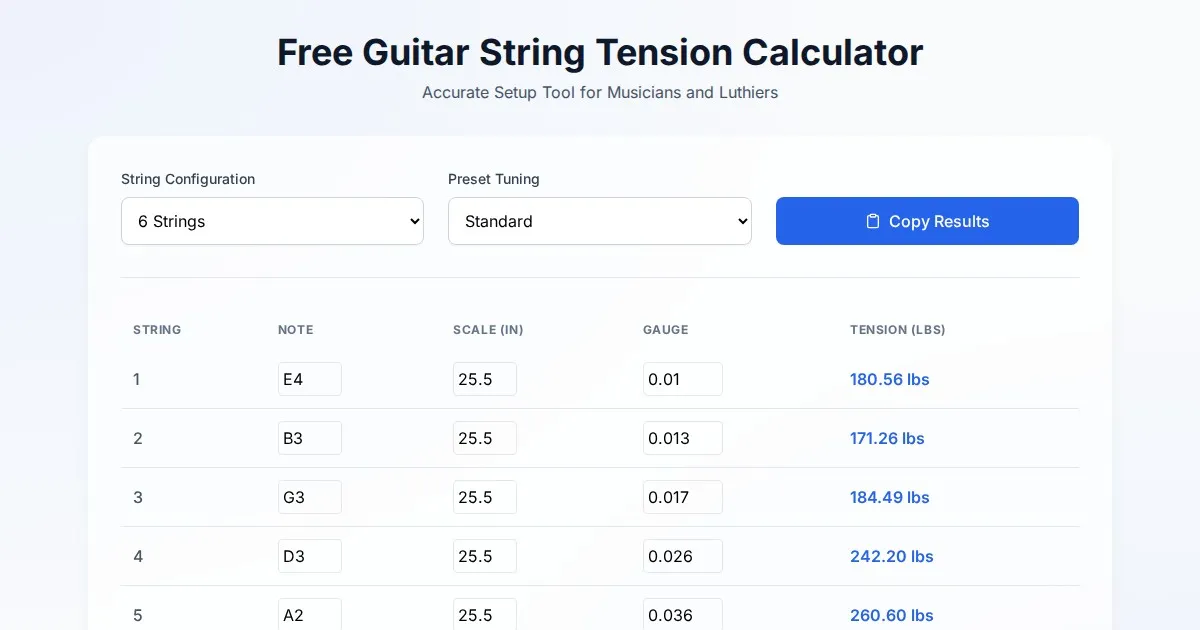
Task: Click scale length field for string 5
Action: (484, 613)
